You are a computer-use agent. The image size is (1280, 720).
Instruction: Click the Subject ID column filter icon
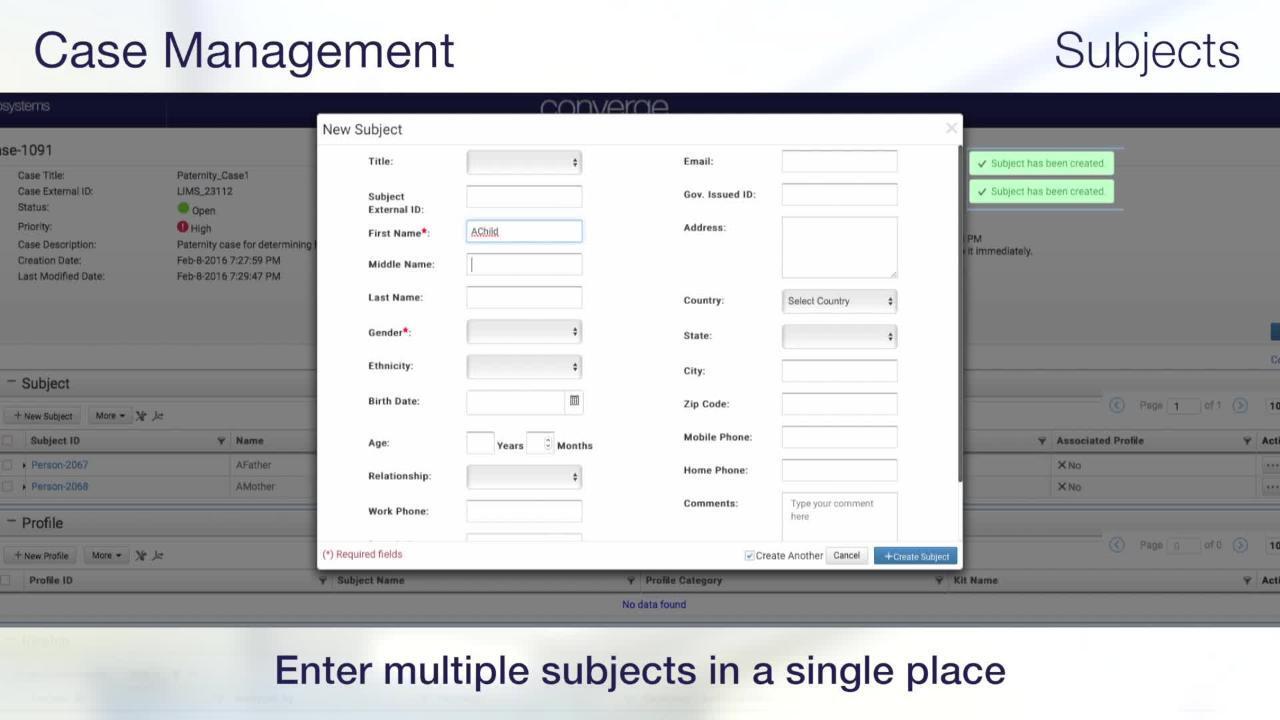221,441
